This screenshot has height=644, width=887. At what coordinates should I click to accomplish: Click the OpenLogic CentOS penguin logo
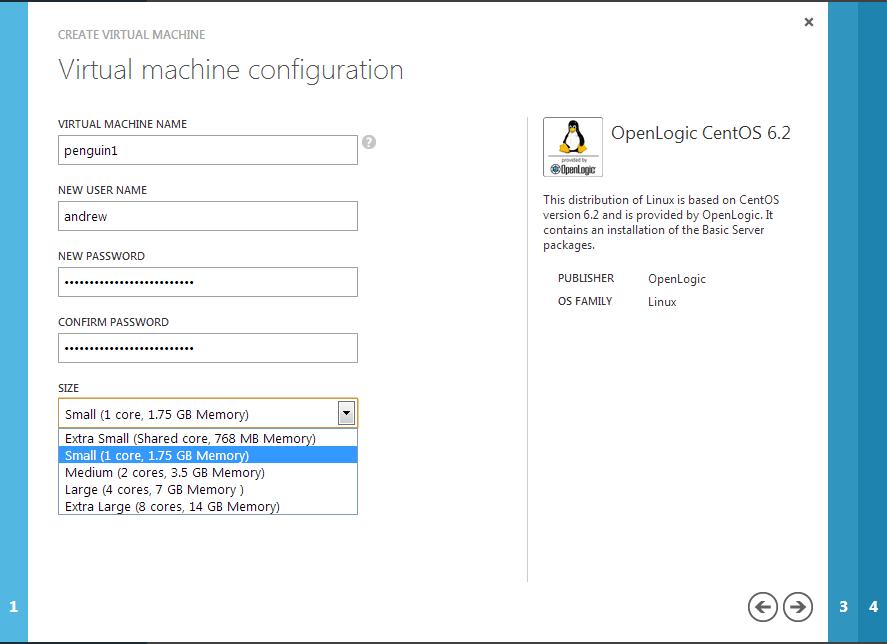point(572,147)
